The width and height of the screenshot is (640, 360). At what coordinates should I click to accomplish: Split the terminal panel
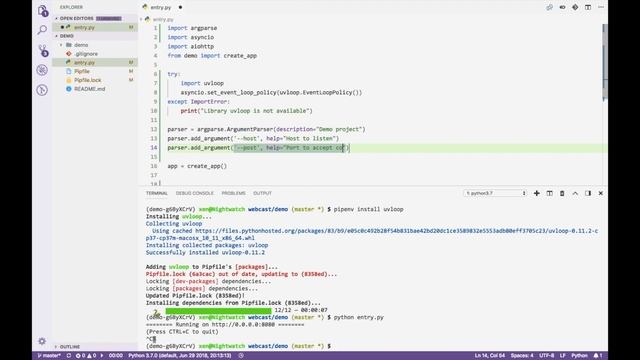[x=549, y=193]
